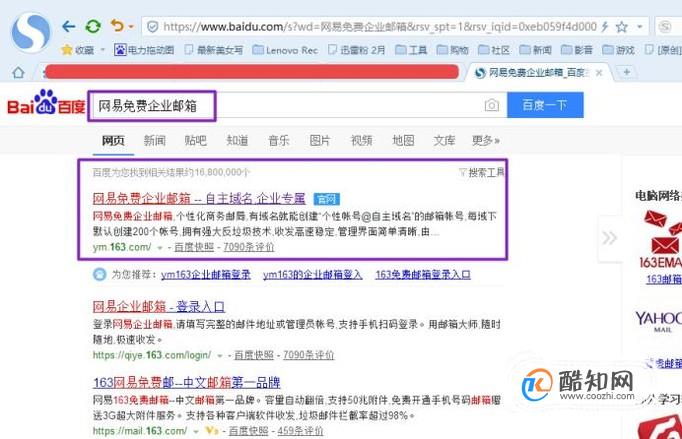Open 搜索工具 filter options
This screenshot has height=439, width=682.
[x=482, y=173]
